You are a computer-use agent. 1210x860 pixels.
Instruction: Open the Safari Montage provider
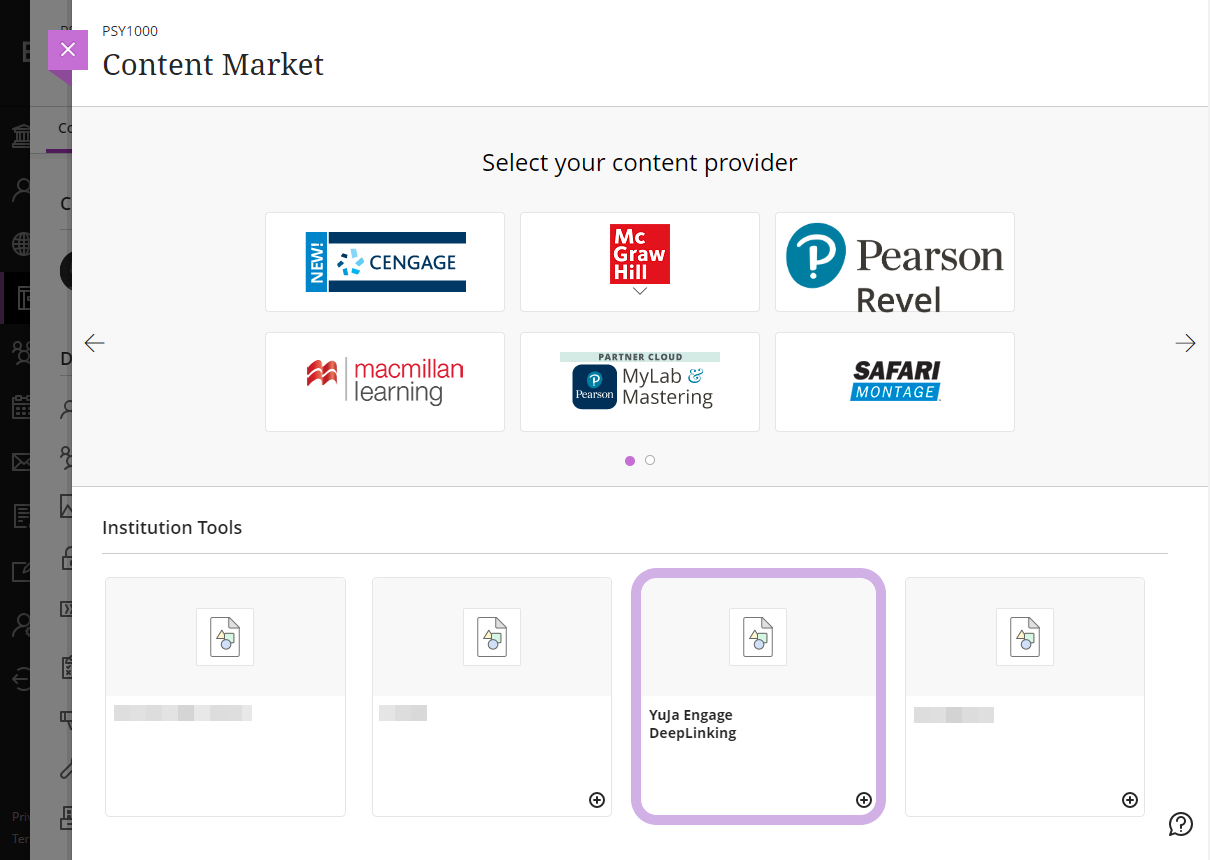[895, 382]
